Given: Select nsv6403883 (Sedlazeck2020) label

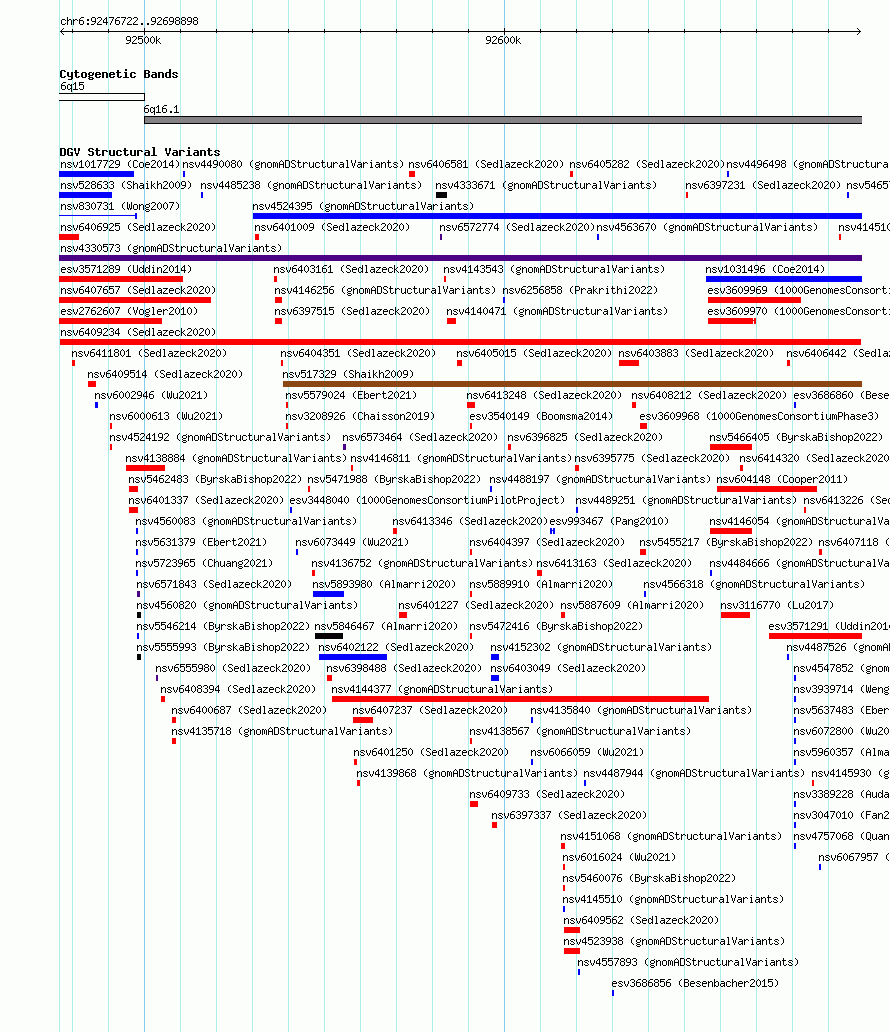Looking at the screenshot, I should pyautogui.click(x=696, y=353).
